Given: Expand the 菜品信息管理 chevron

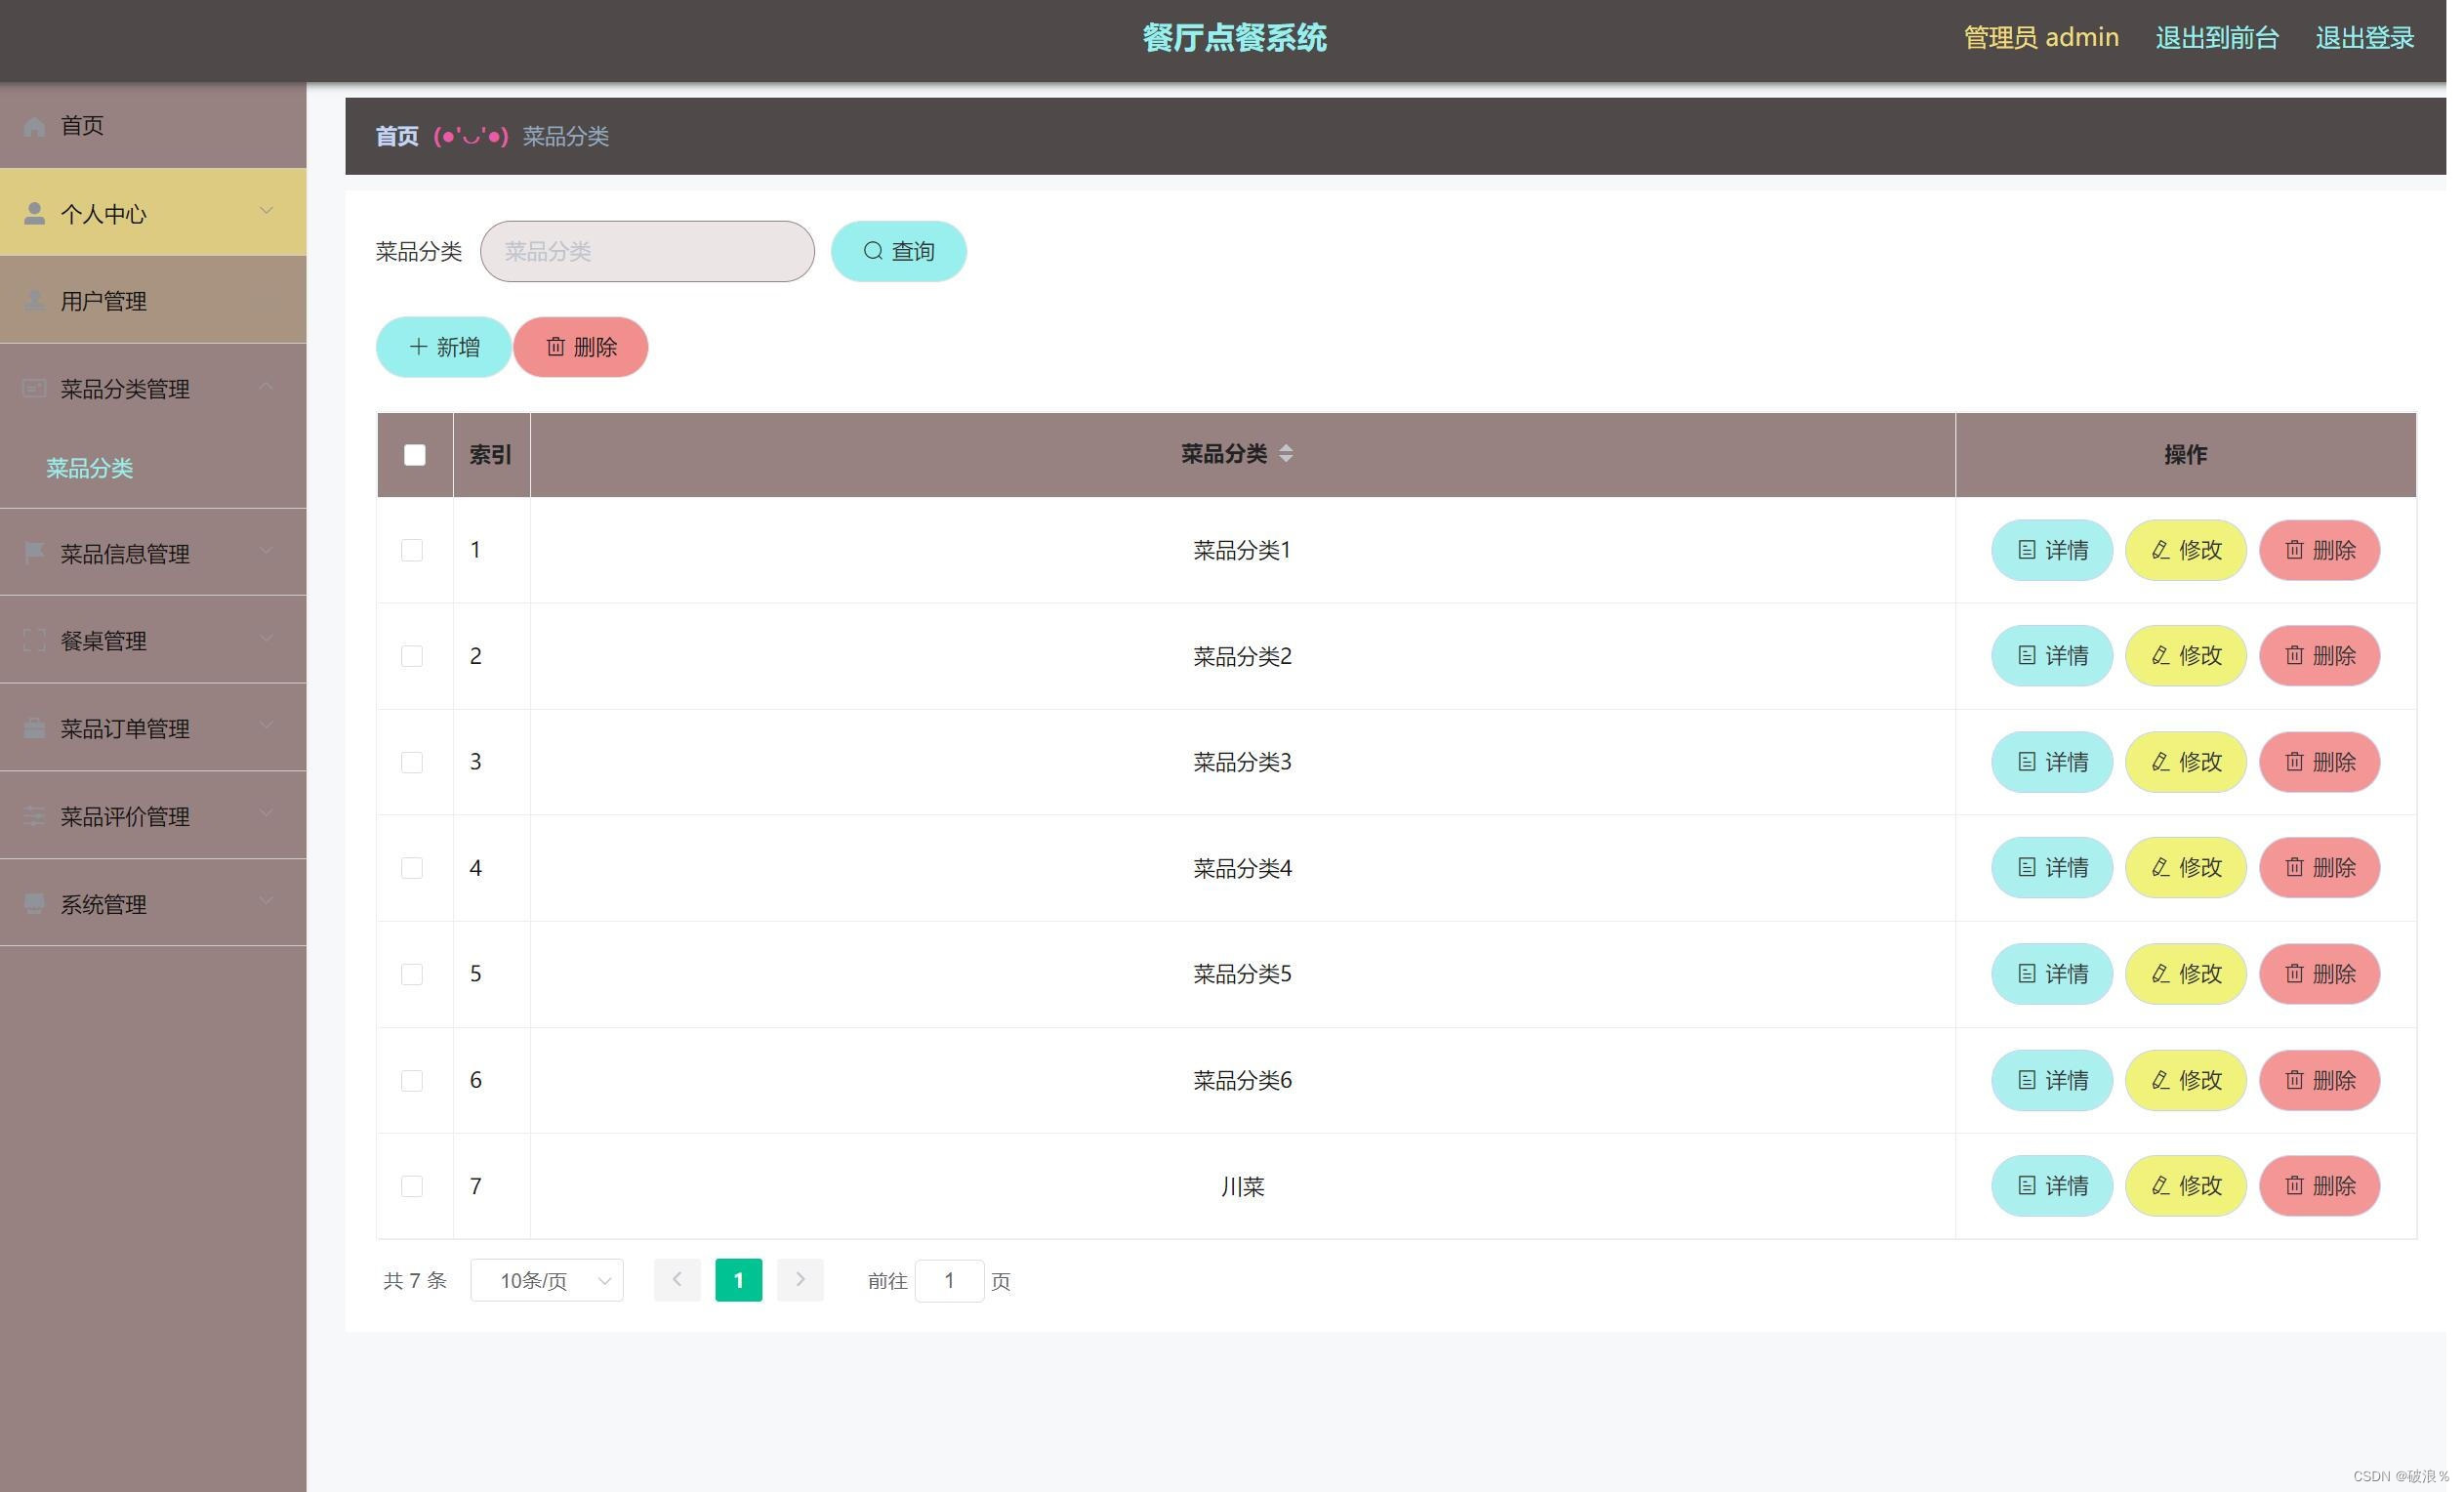Looking at the screenshot, I should point(266,551).
